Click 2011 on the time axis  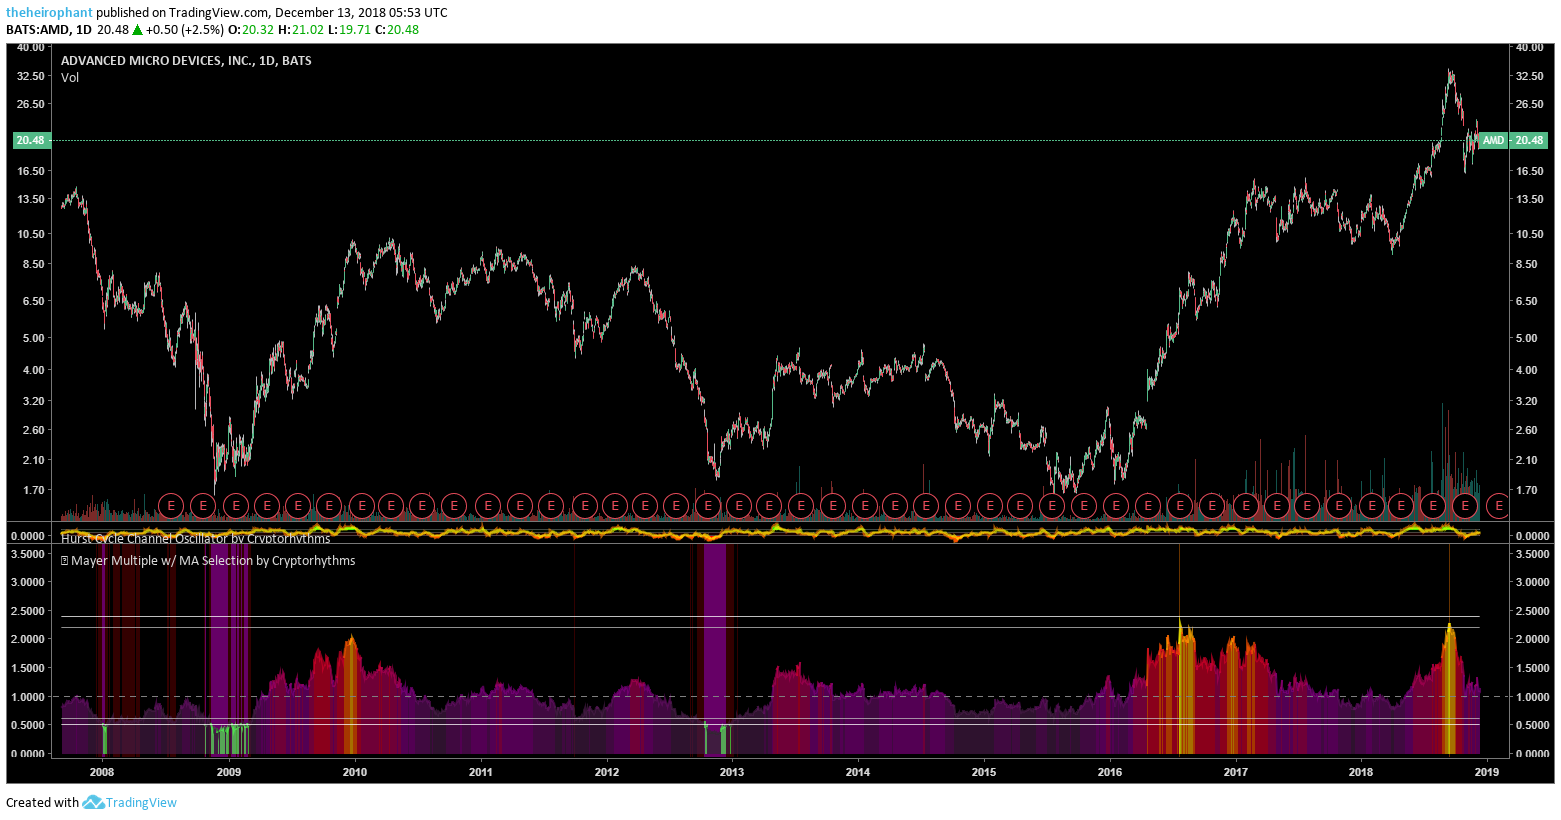pos(481,772)
